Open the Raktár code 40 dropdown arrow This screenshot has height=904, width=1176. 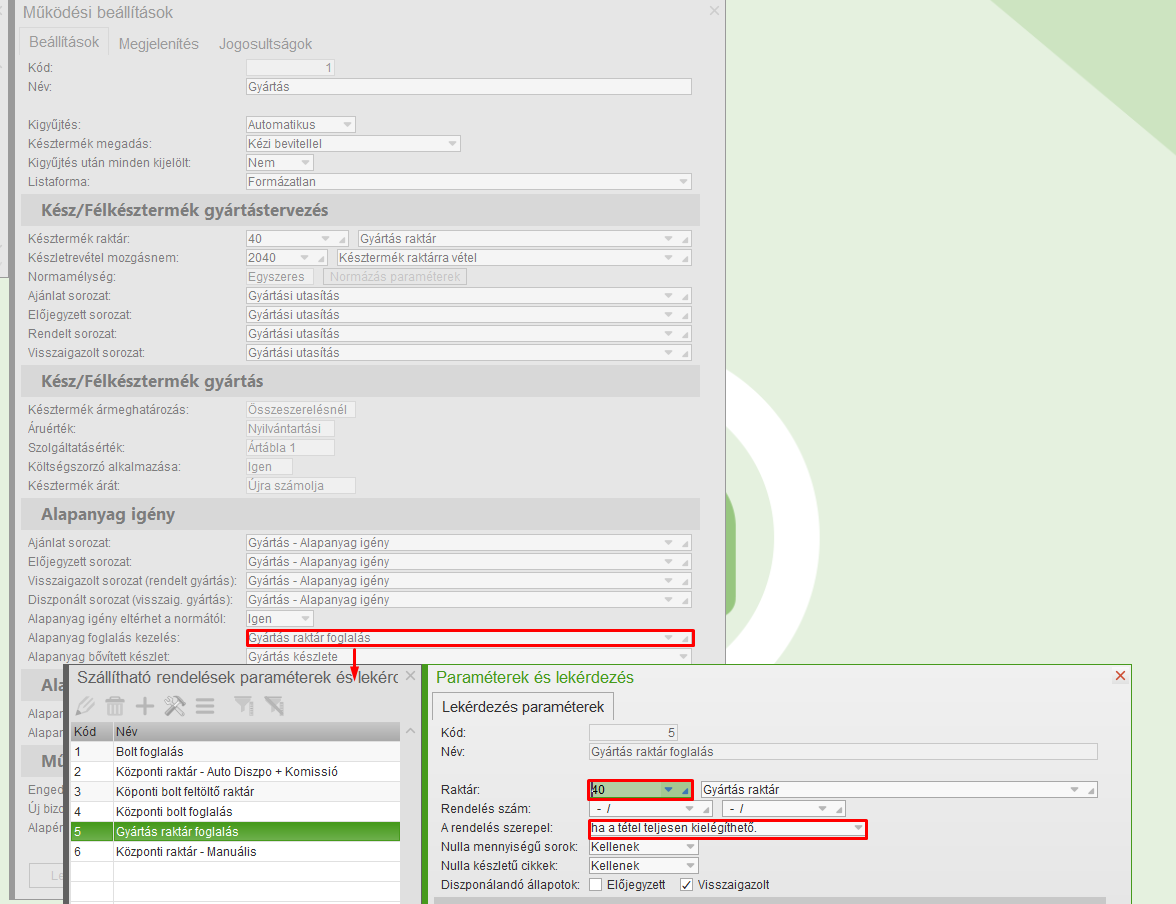point(668,789)
